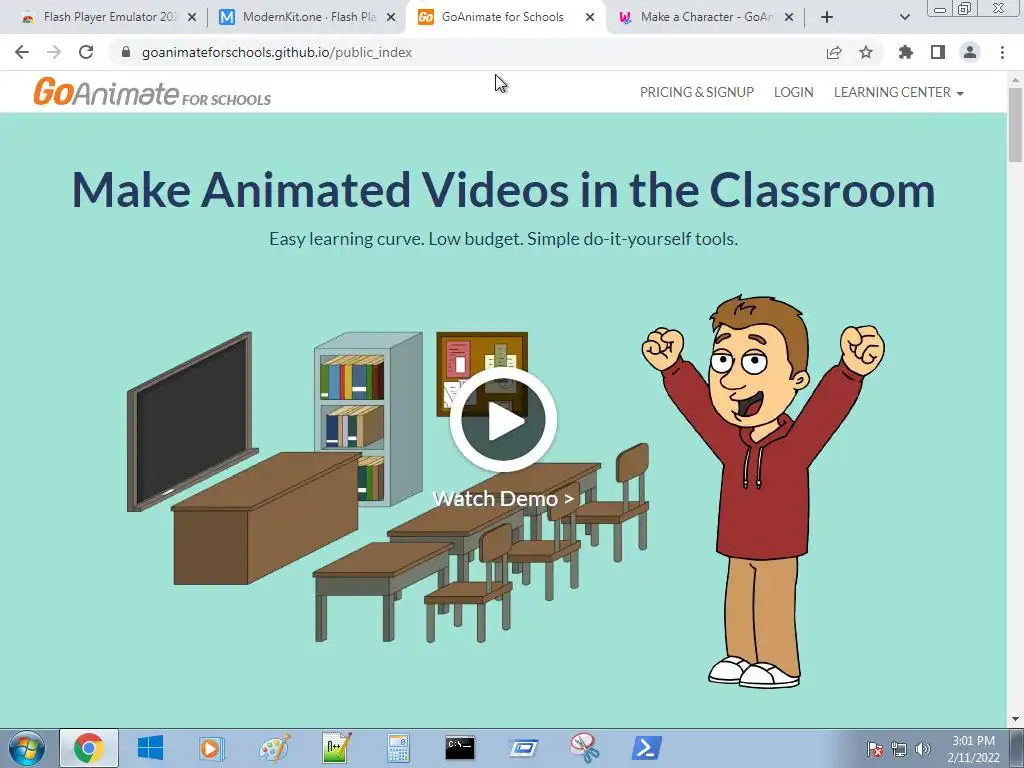This screenshot has width=1024, height=768.
Task: Select the GoAnimate for Schools tab
Action: [x=502, y=17]
